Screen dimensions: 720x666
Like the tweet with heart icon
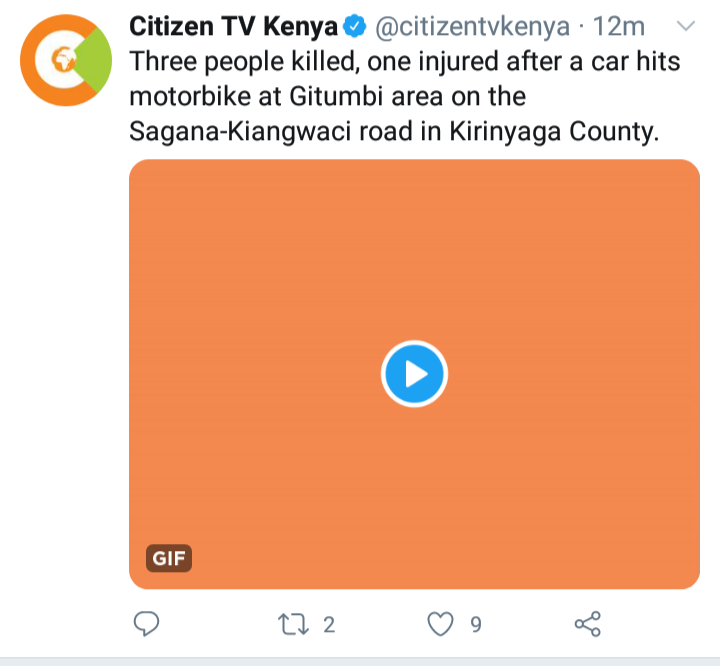(440, 624)
